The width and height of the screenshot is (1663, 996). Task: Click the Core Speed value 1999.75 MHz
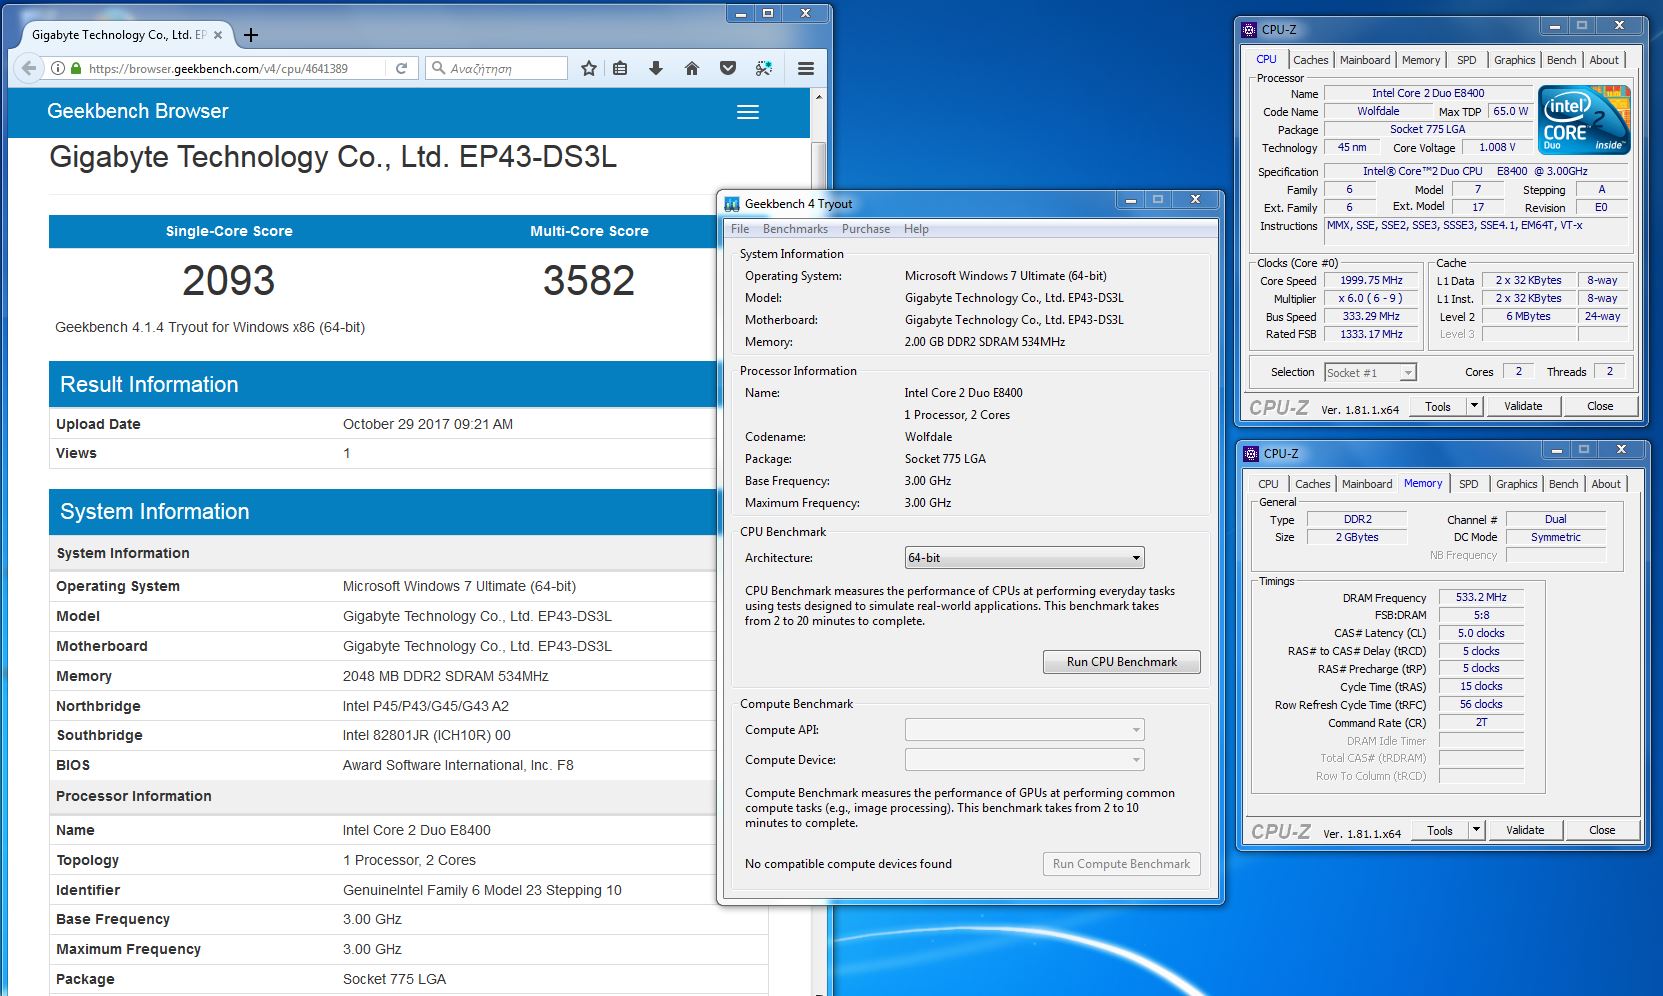(1371, 281)
